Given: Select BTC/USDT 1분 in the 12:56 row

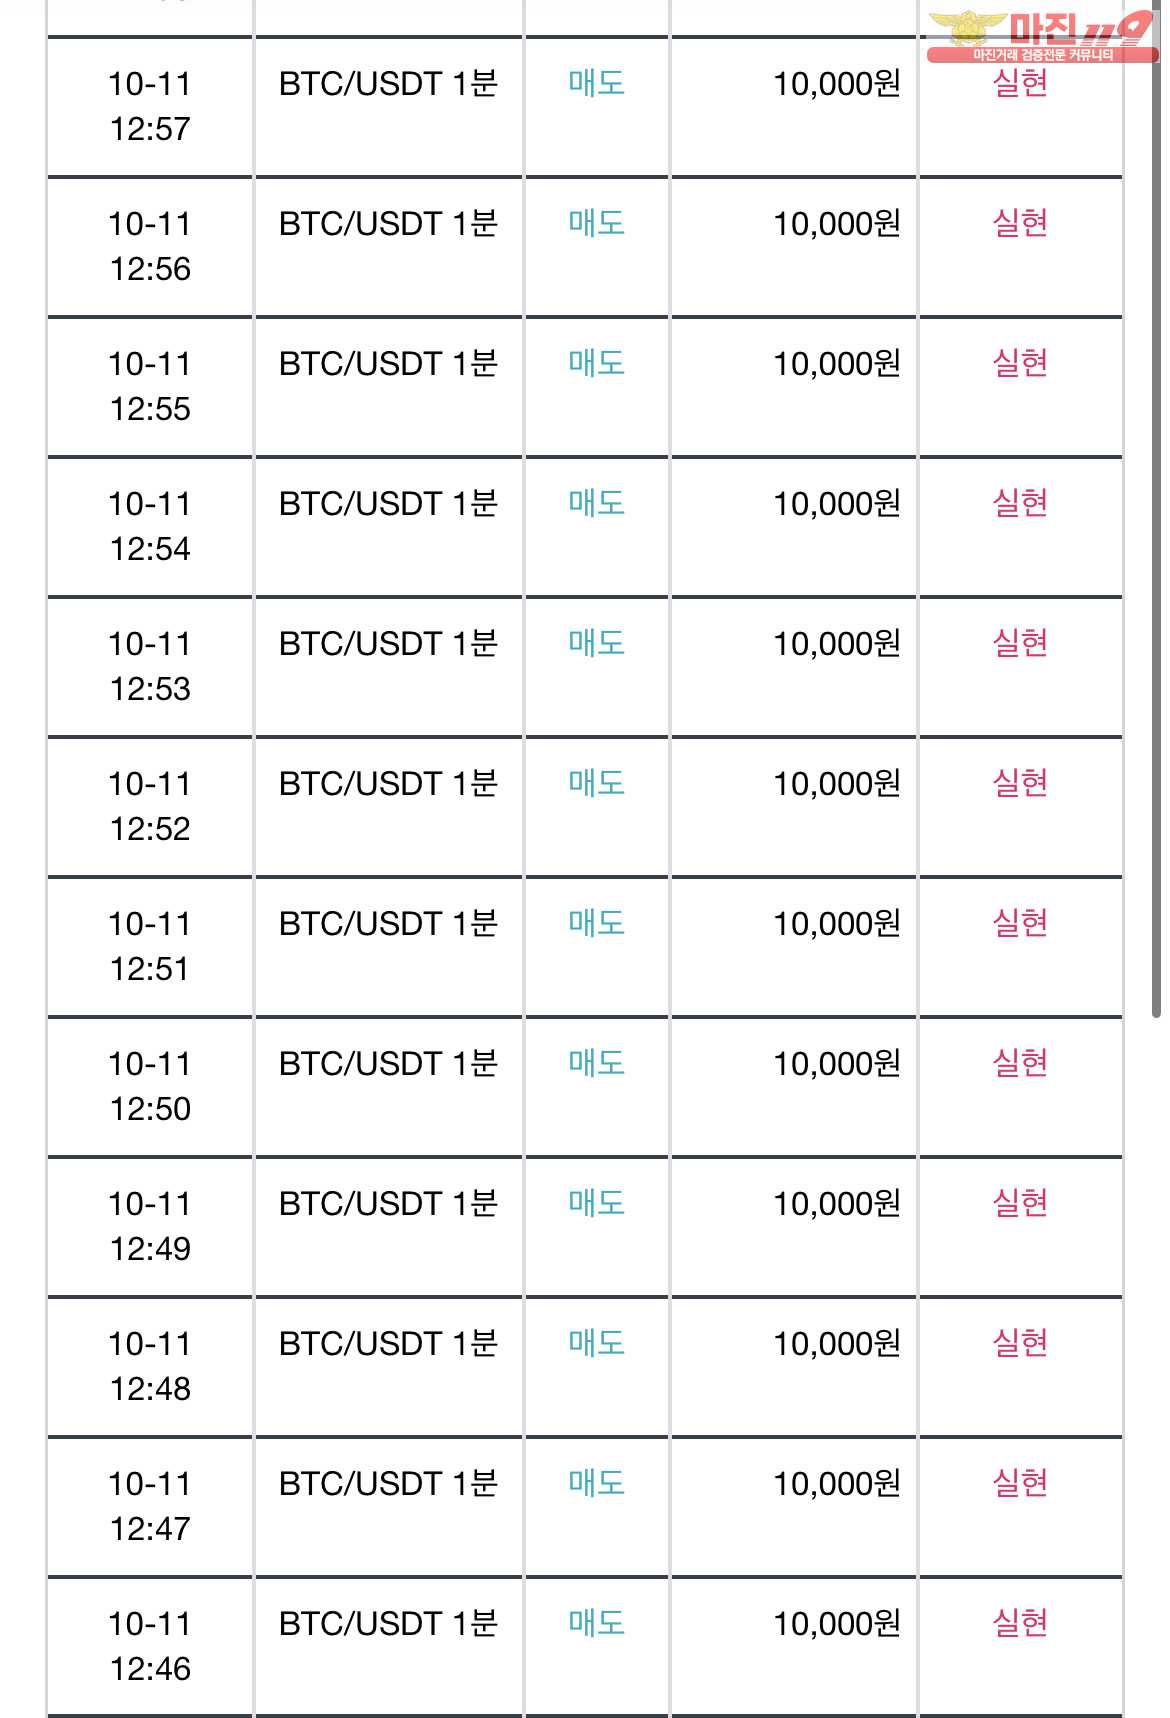Looking at the screenshot, I should click(x=388, y=223).
